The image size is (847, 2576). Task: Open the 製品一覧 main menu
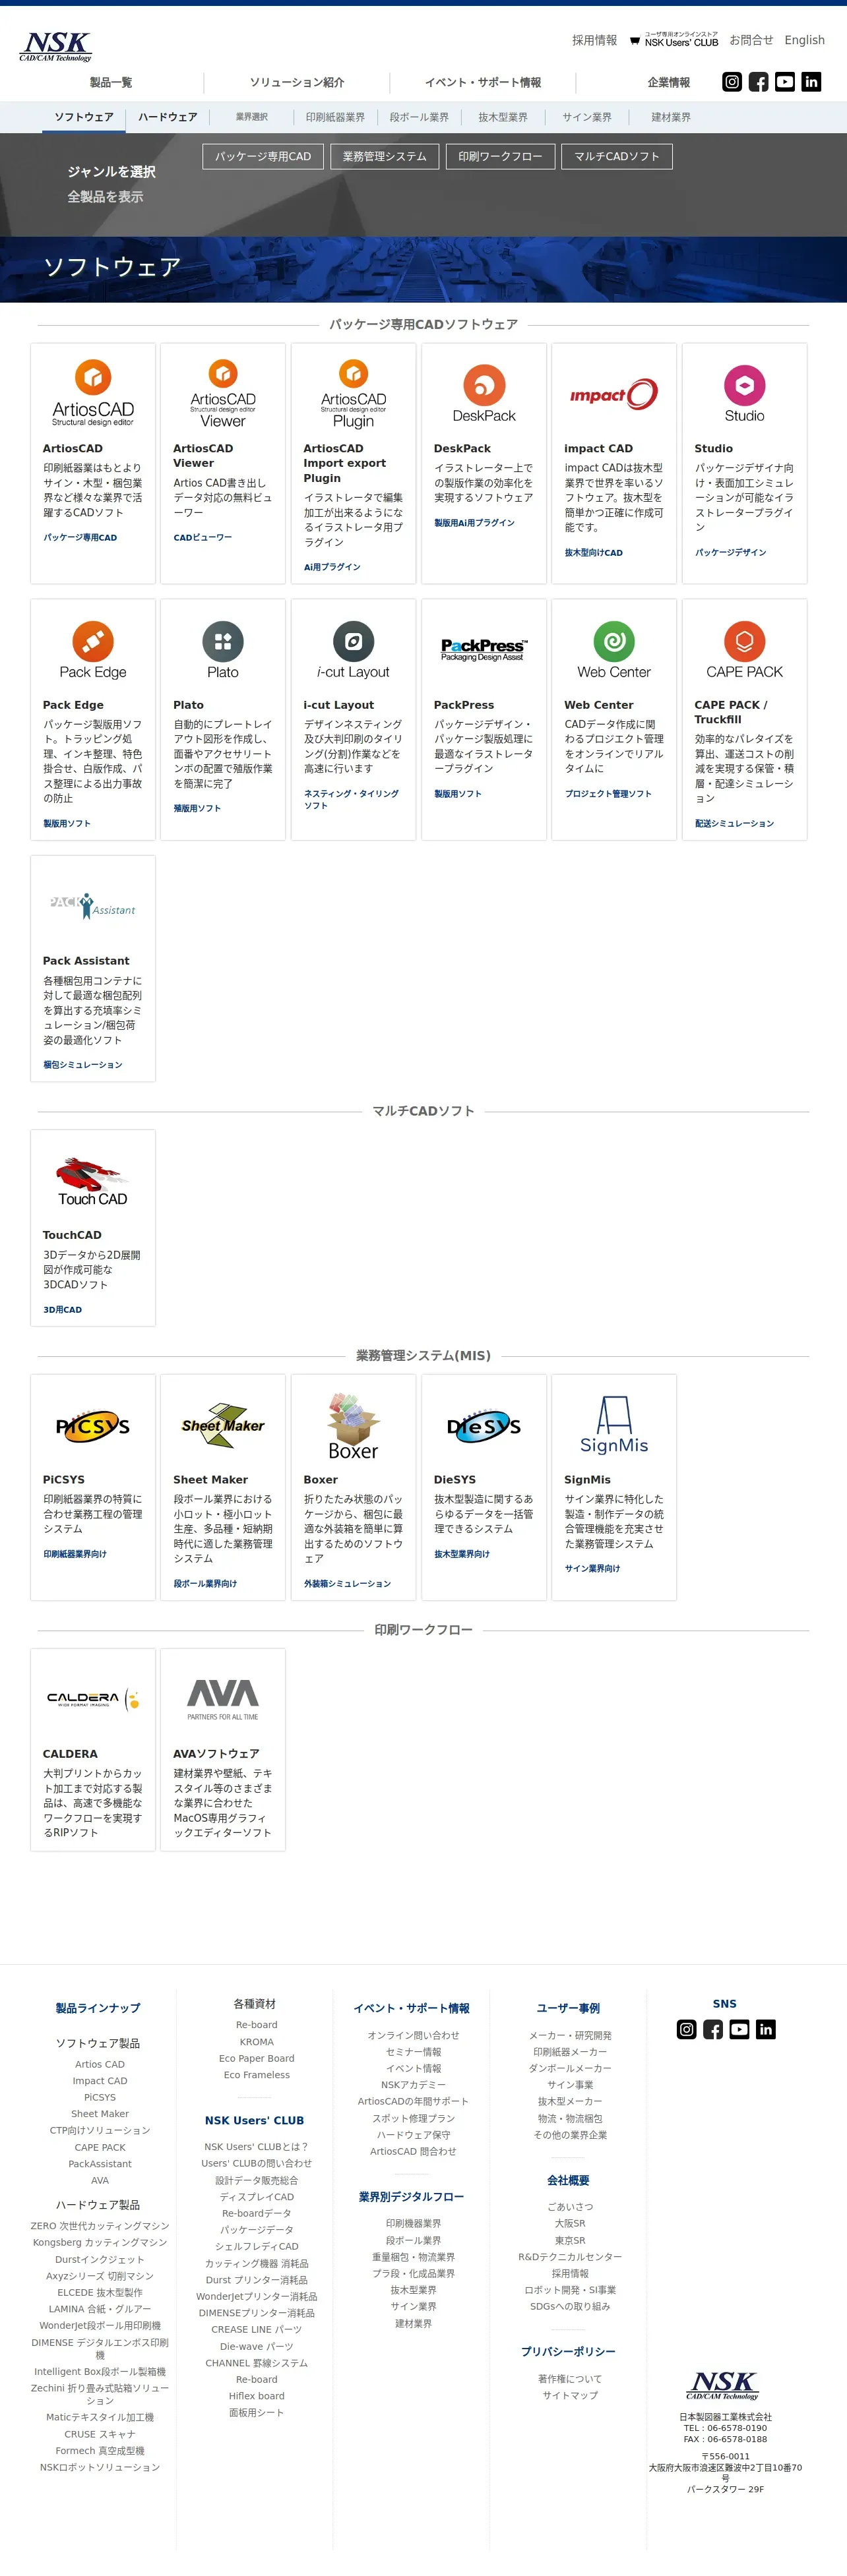111,83
